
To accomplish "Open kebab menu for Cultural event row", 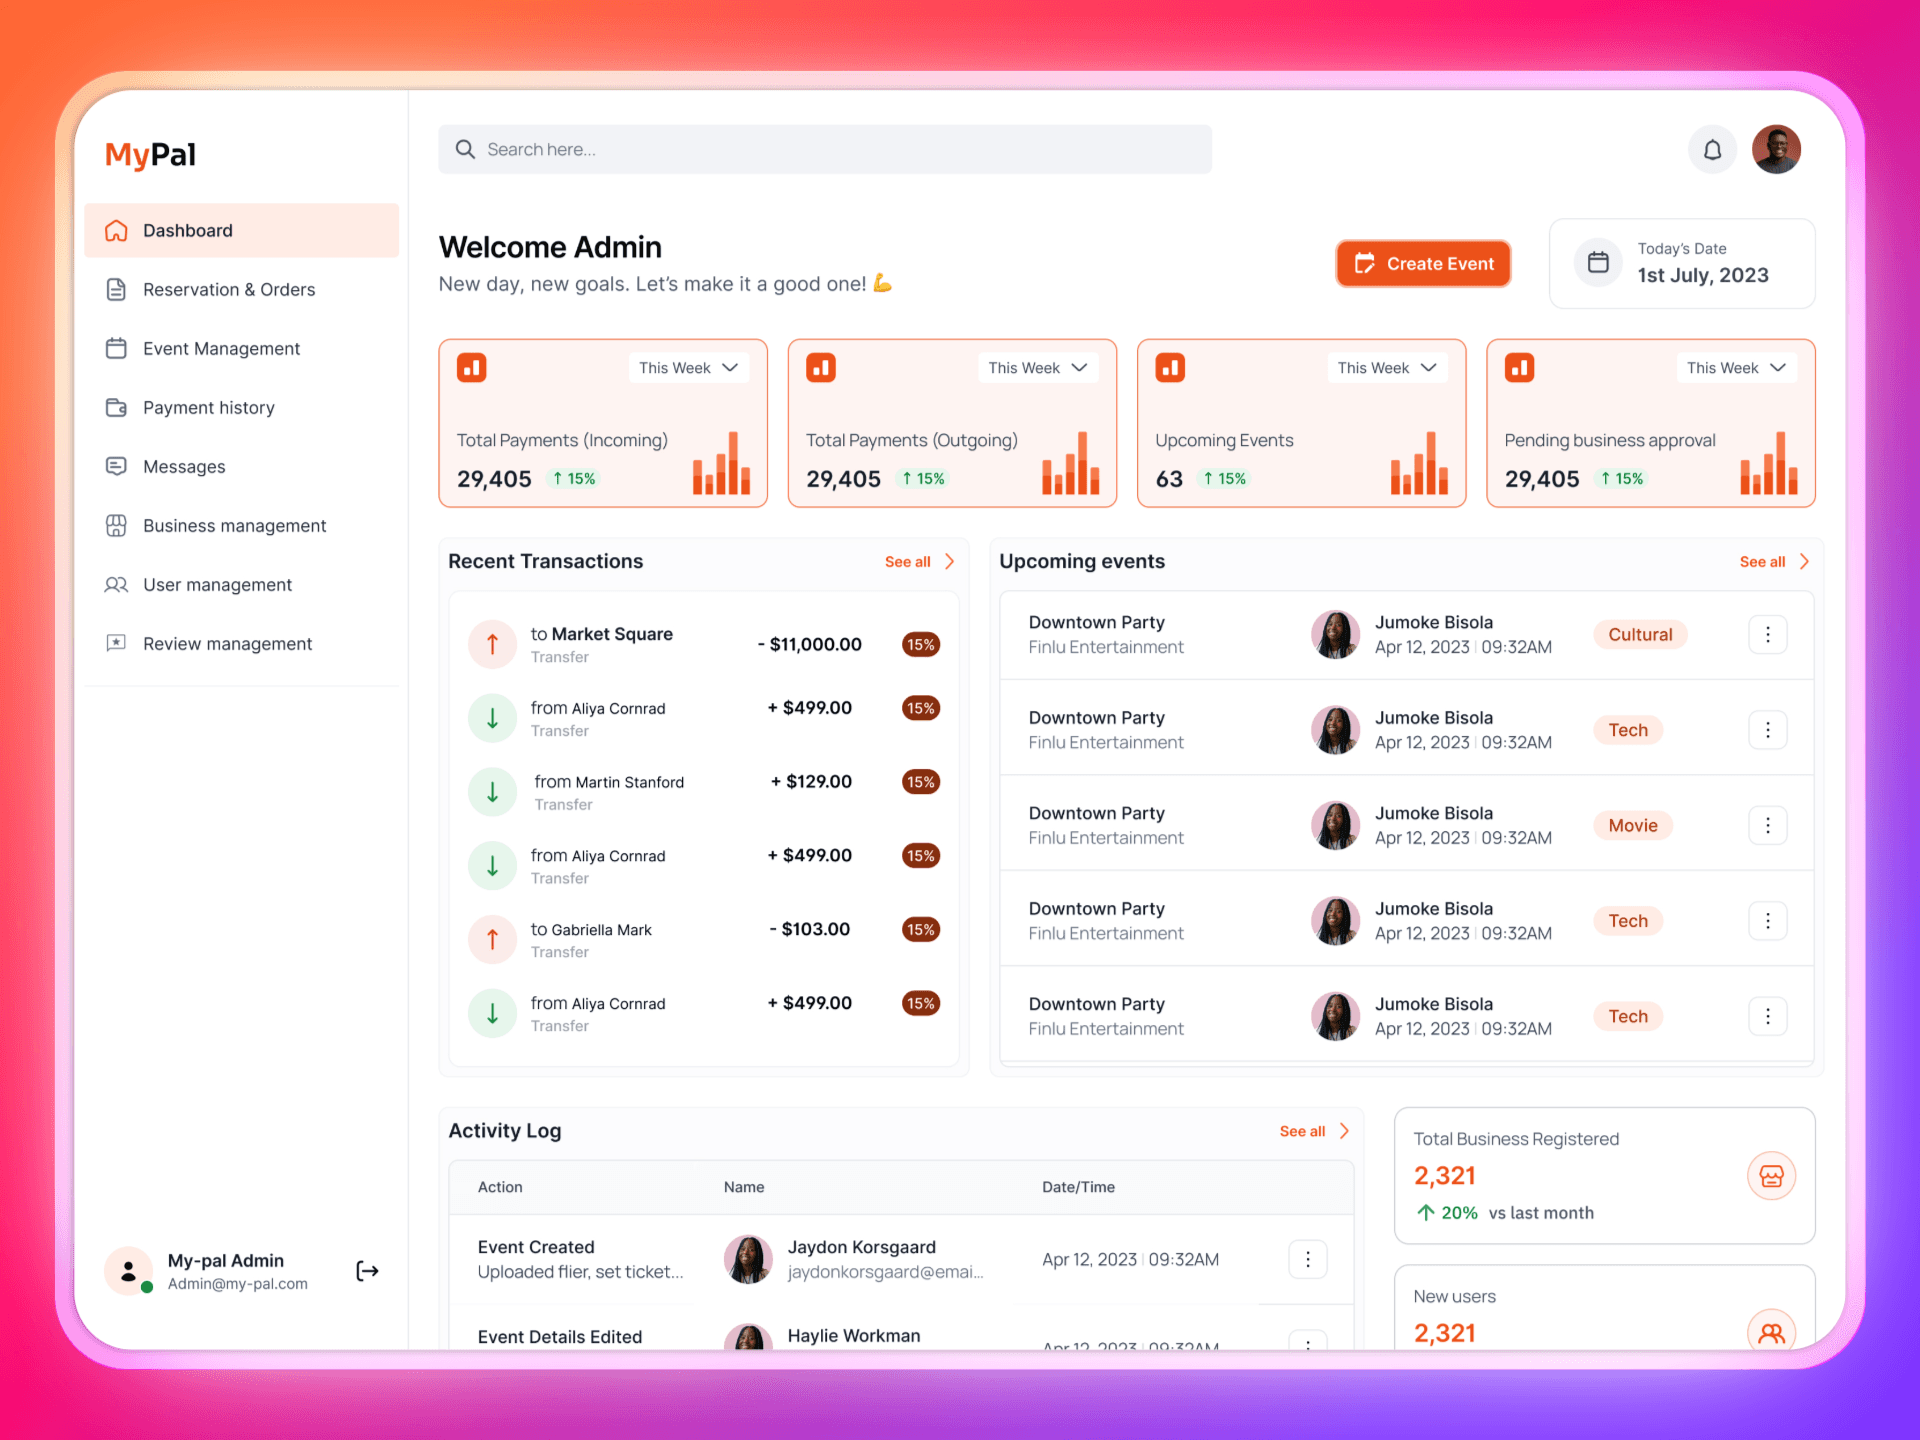I will point(1767,634).
